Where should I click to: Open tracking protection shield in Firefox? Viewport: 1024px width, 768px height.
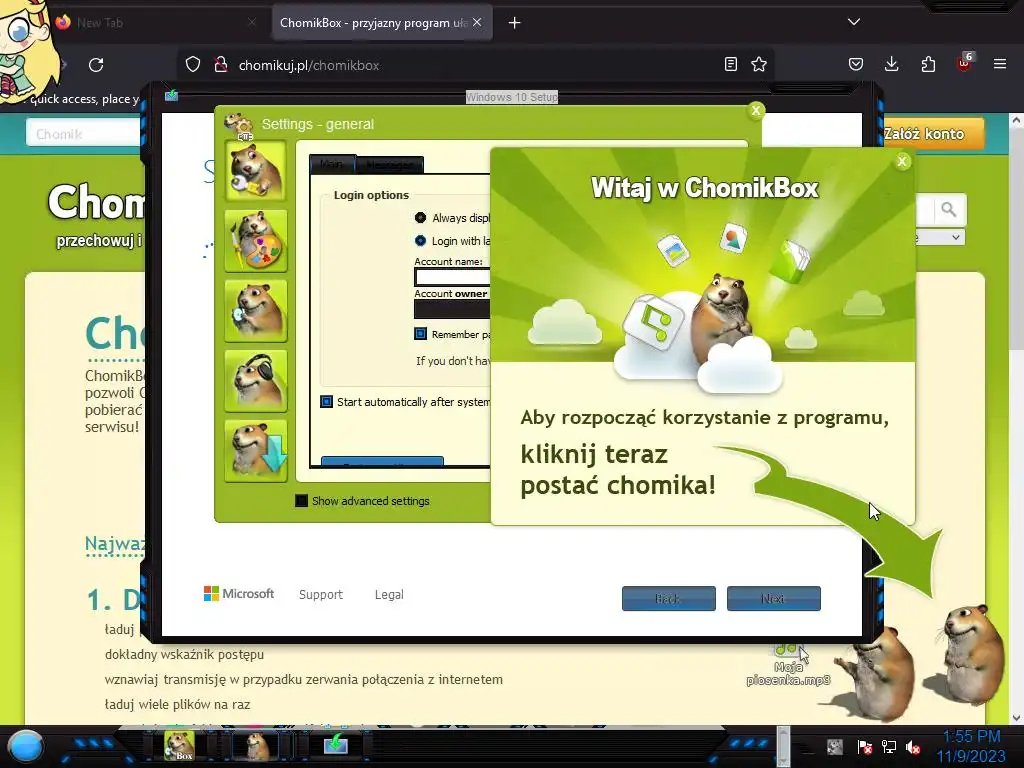point(193,65)
